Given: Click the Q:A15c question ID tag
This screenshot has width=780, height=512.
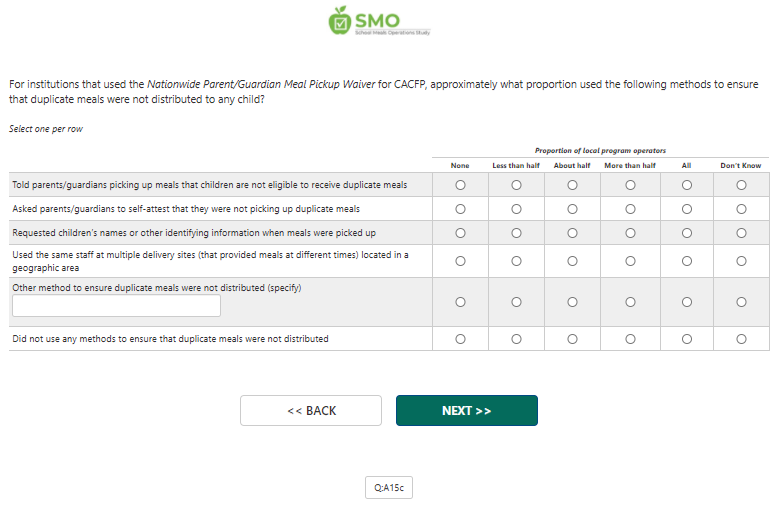Looking at the screenshot, I should pyautogui.click(x=388, y=488).
